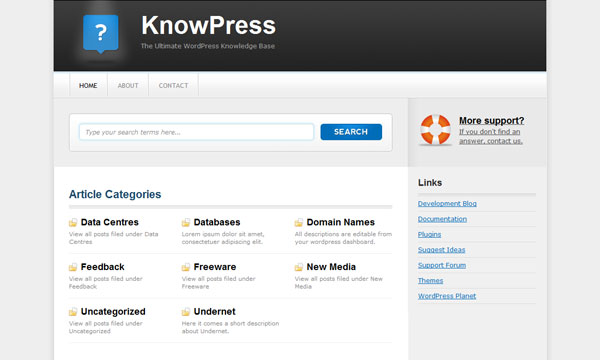600x360 pixels.
Task: Click the Ultimate WordPress Knowledge Base tagline
Action: [x=207, y=46]
